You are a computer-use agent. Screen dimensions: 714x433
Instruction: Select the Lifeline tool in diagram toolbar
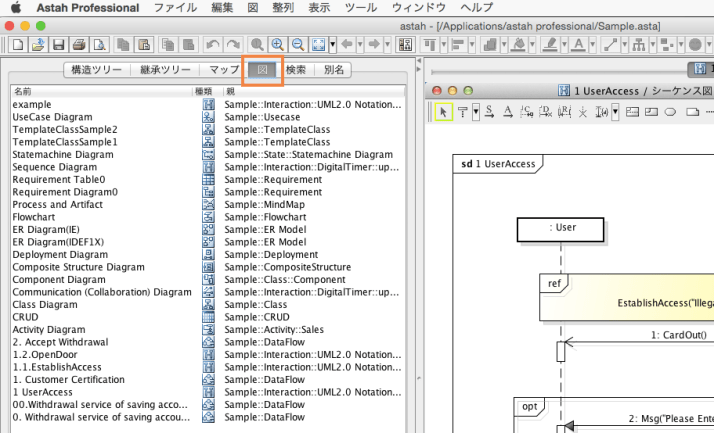tap(463, 111)
